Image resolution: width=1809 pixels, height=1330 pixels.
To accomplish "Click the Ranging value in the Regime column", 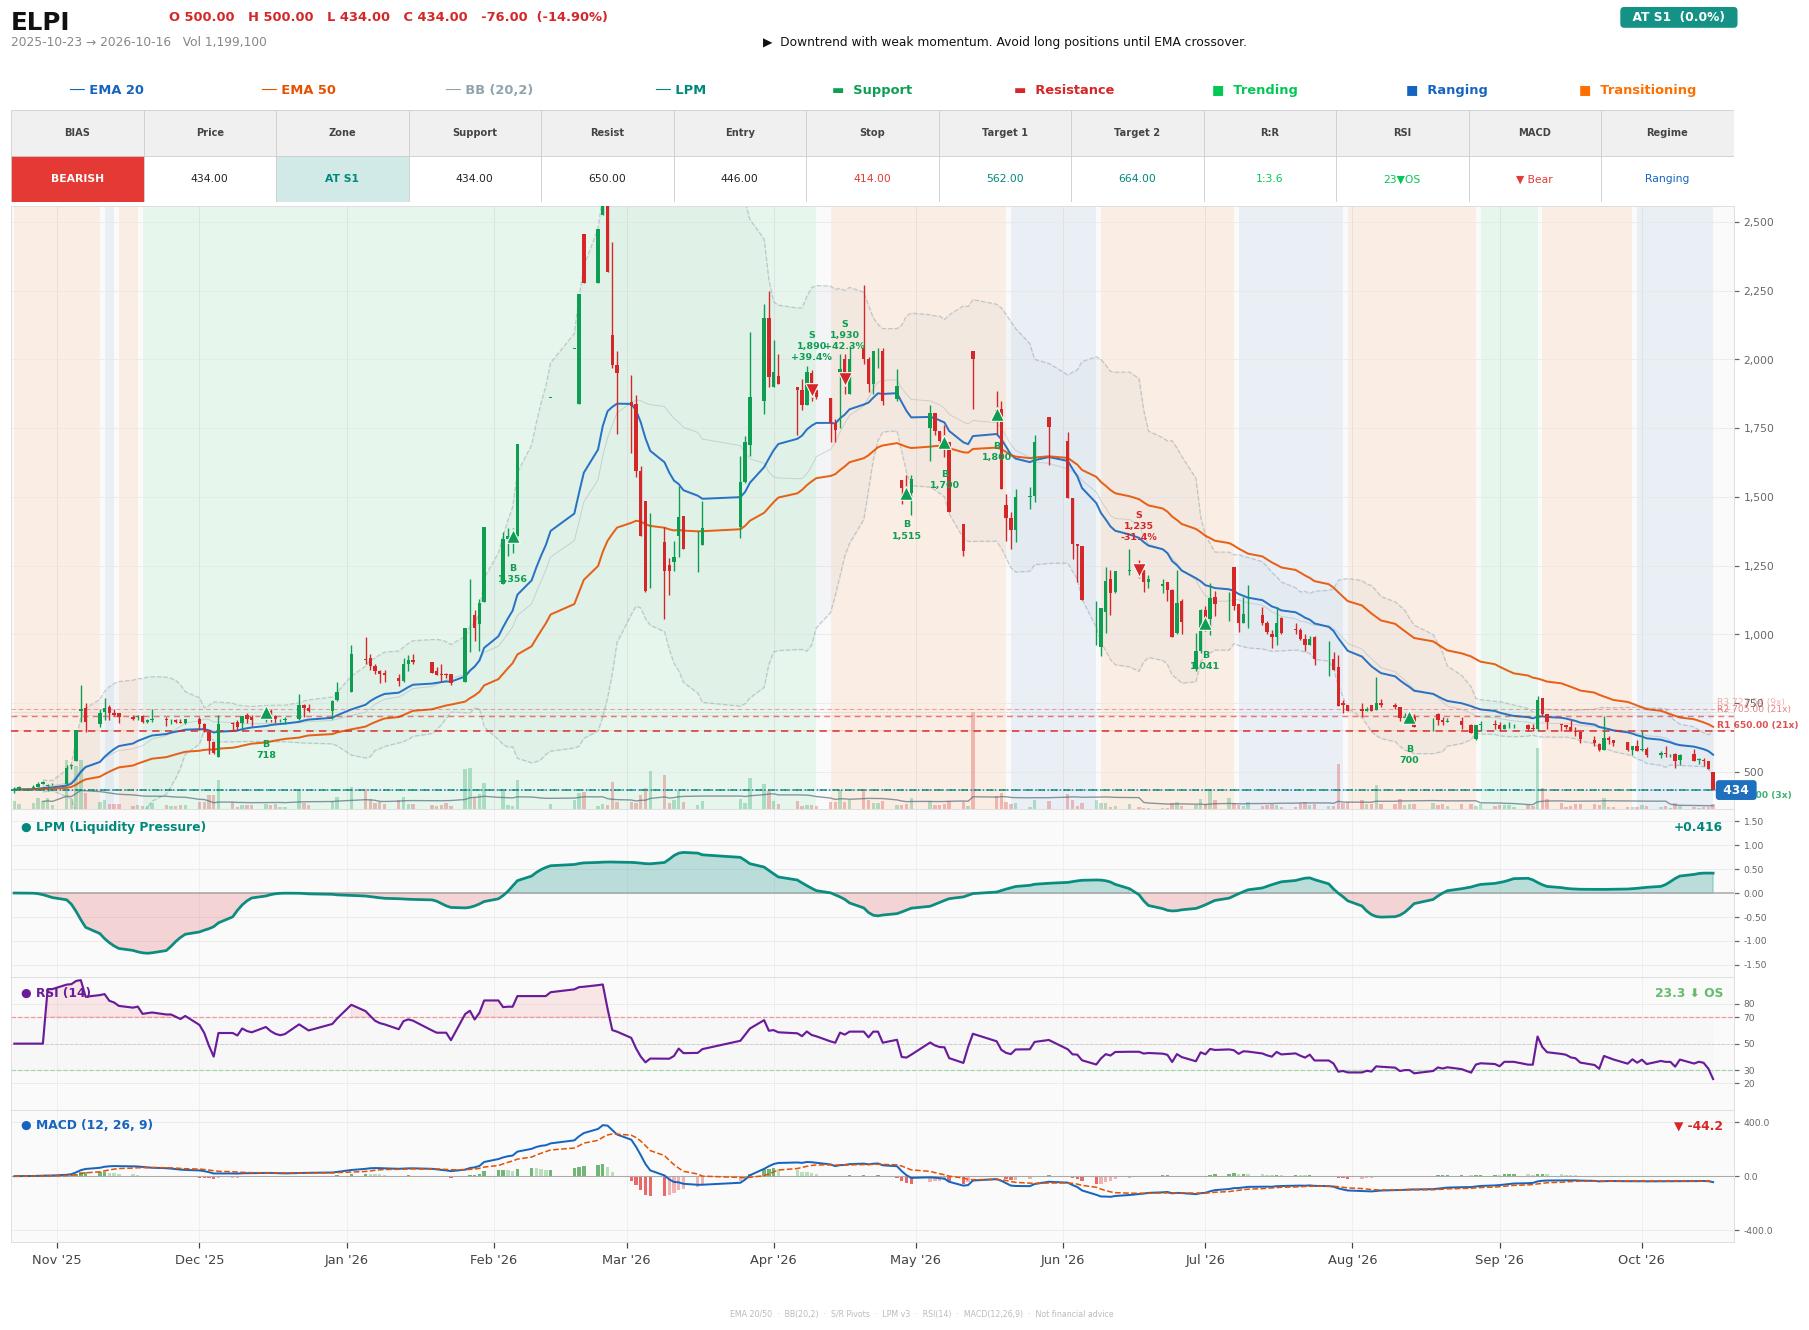I will [x=1667, y=179].
